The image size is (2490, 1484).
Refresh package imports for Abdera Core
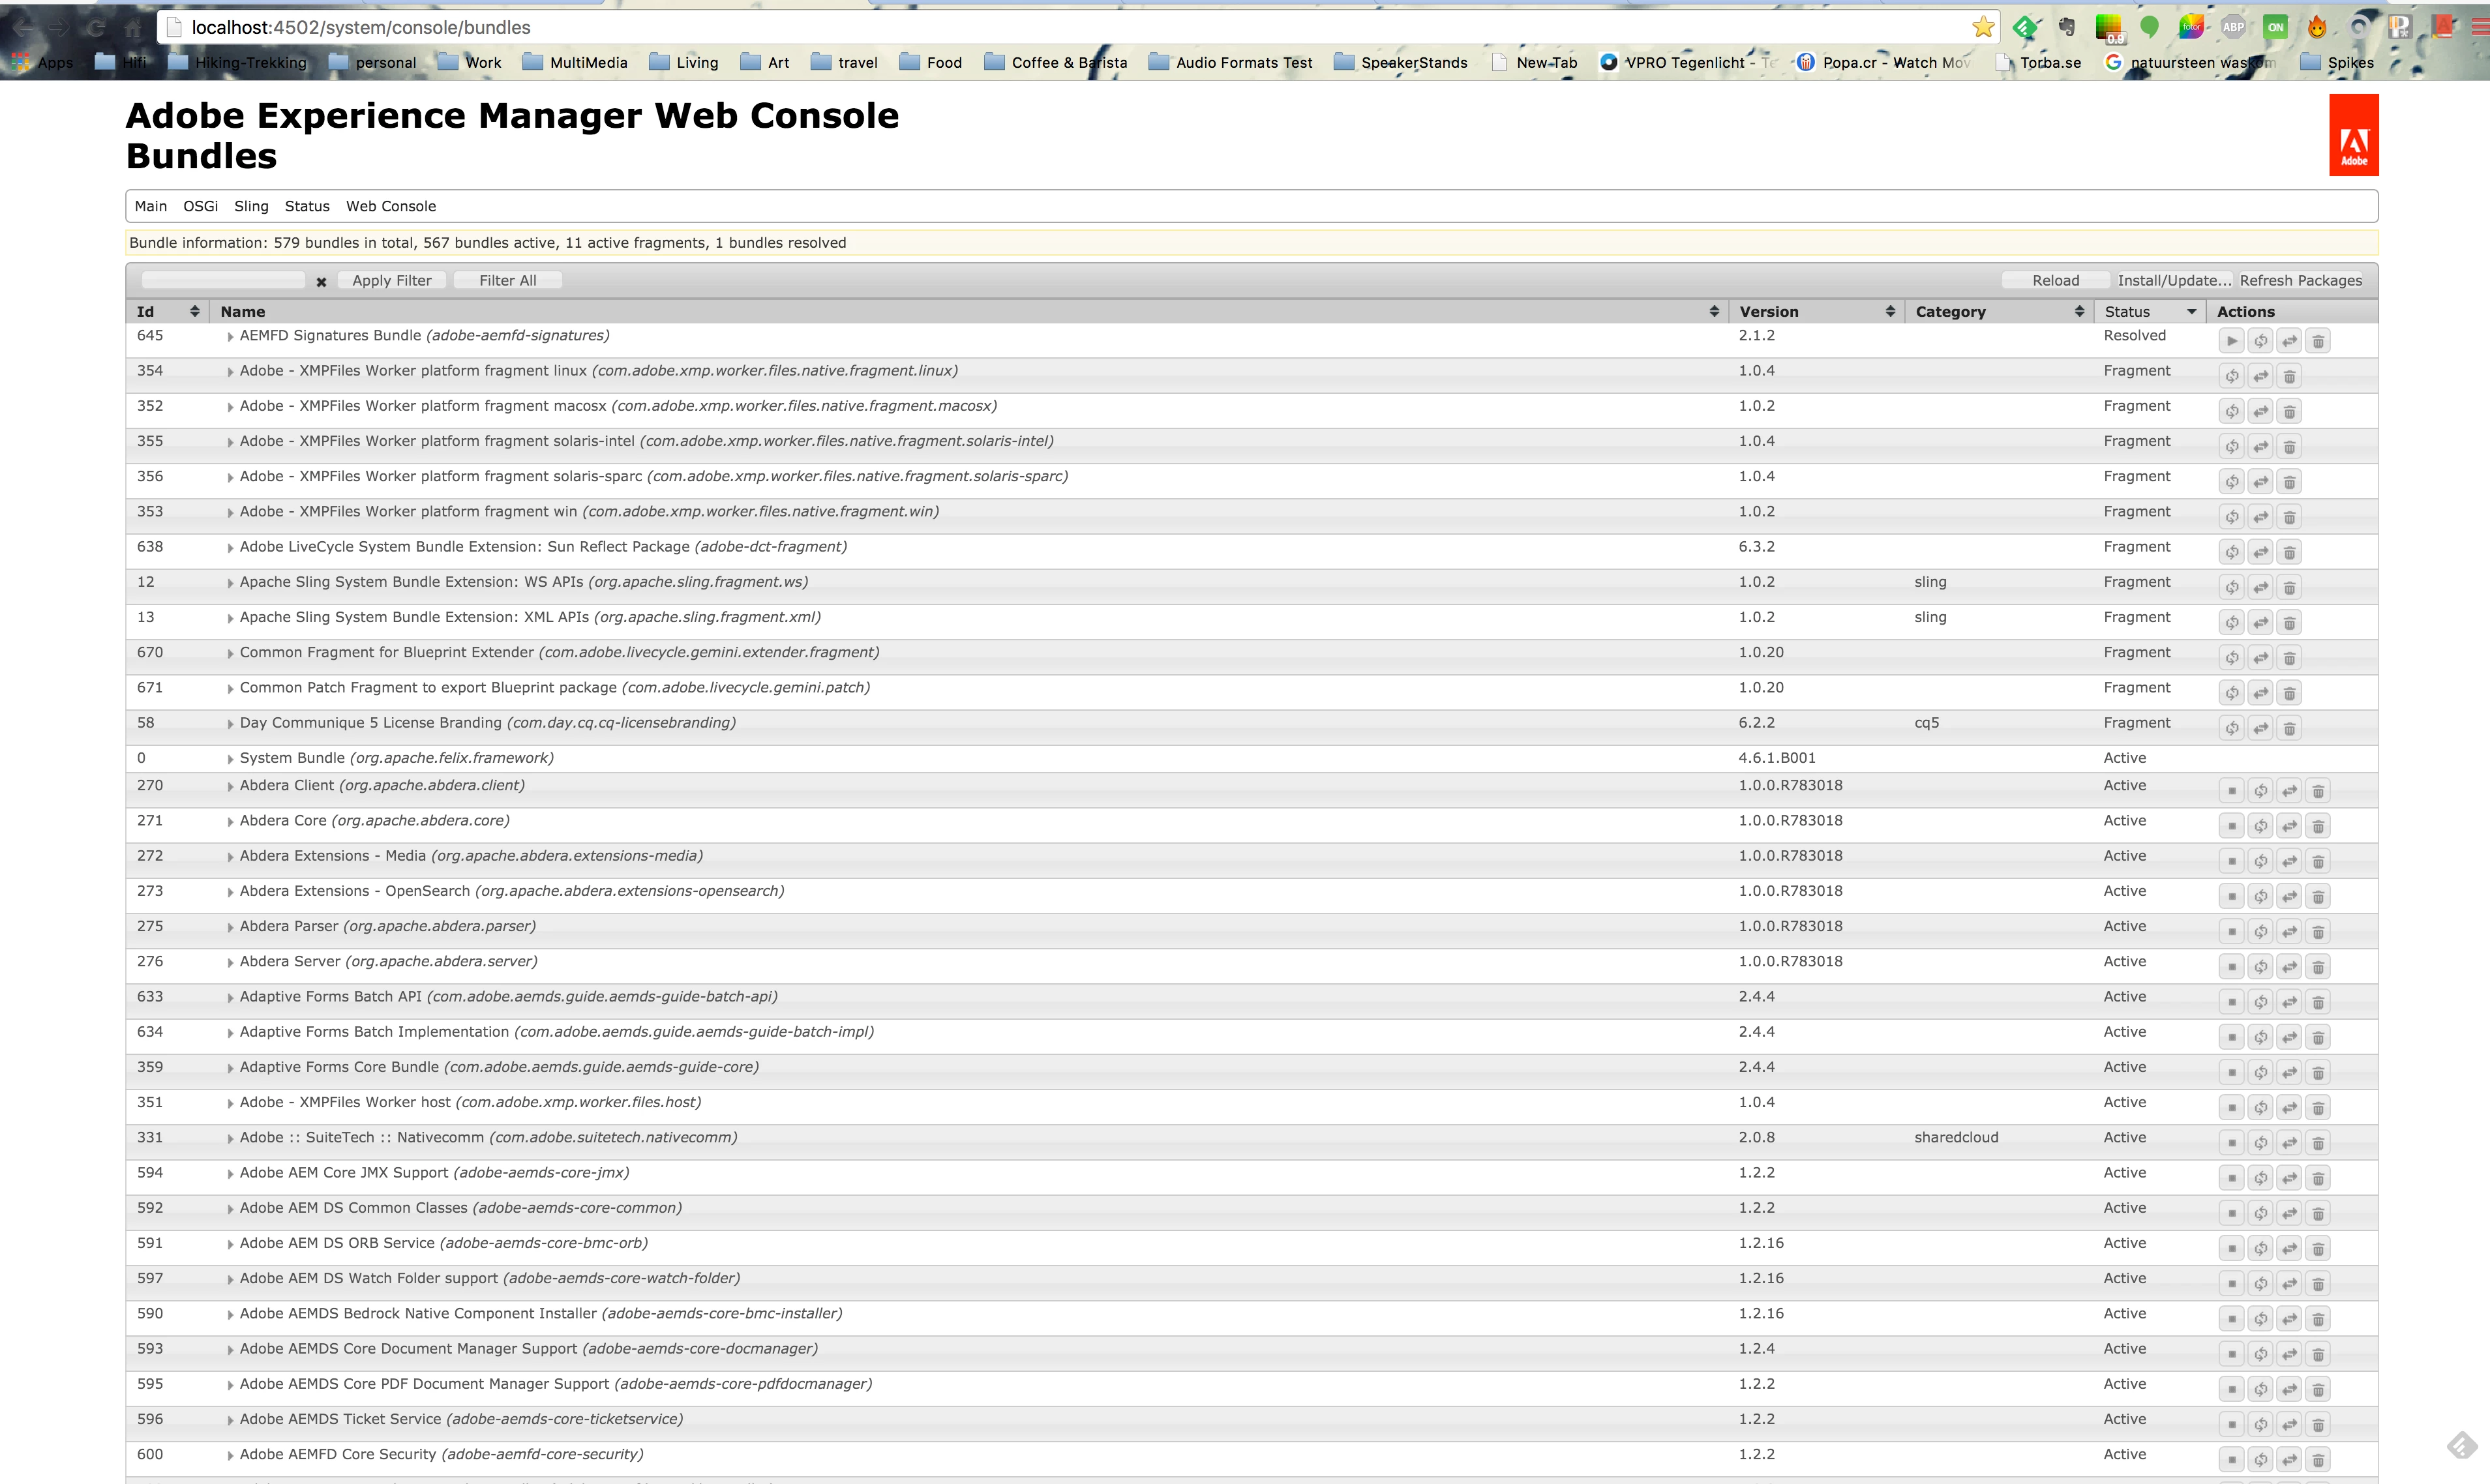[2260, 826]
